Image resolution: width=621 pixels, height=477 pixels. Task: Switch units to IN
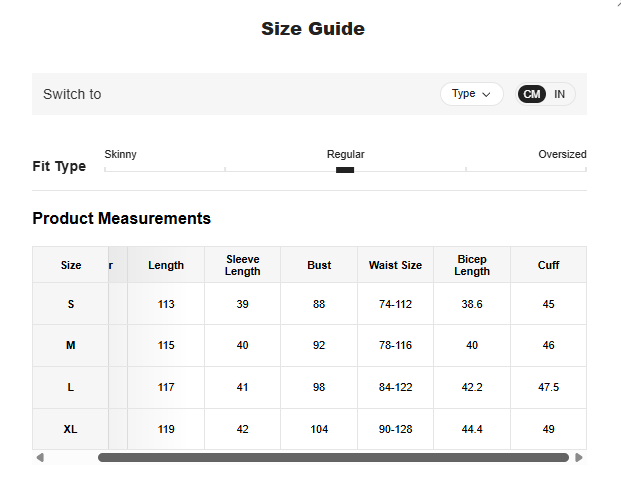tap(560, 94)
